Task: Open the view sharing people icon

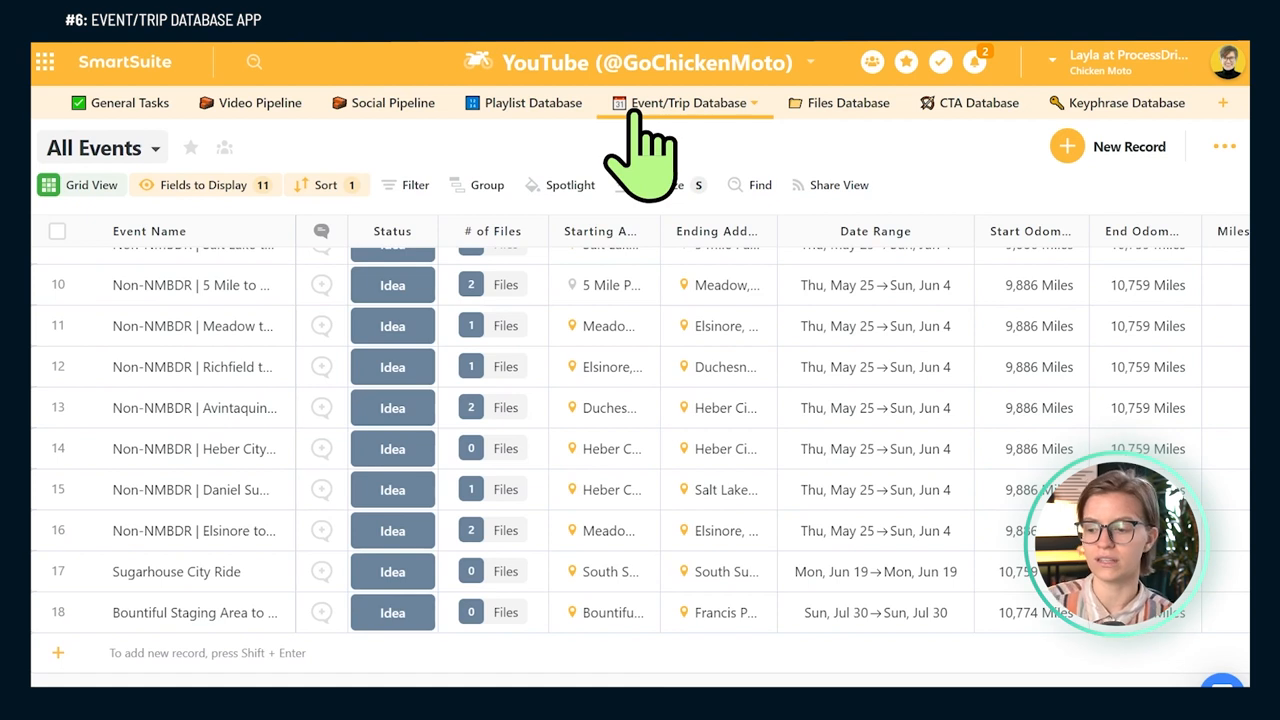Action: [x=225, y=148]
